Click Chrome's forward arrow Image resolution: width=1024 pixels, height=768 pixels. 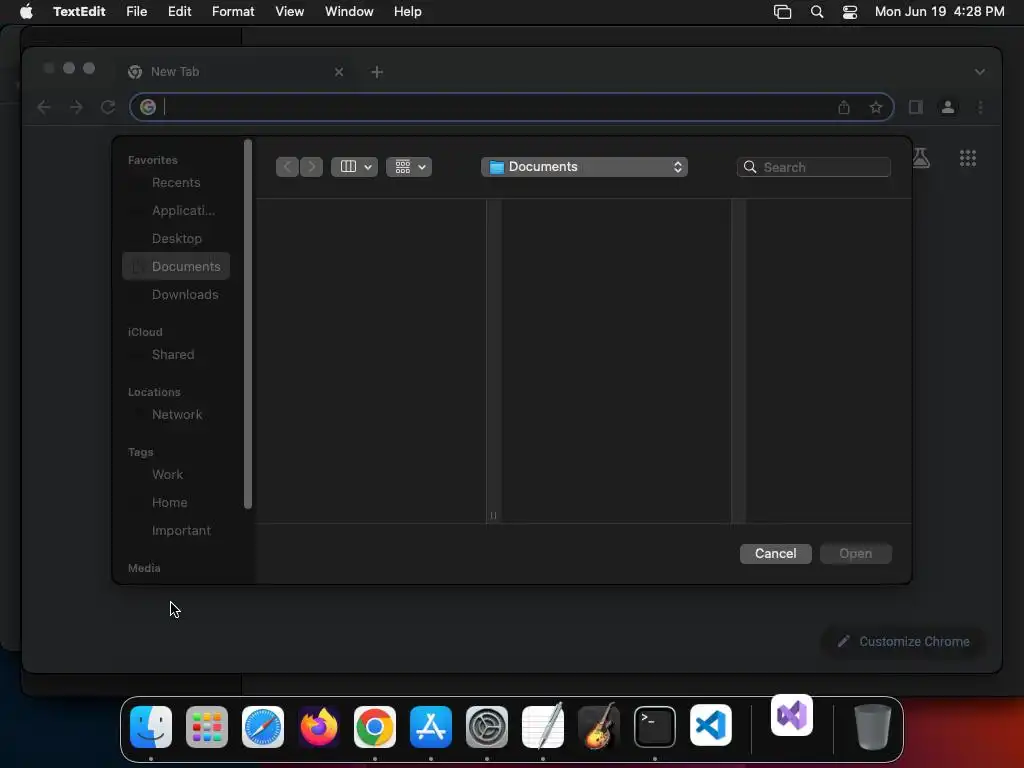[x=76, y=107]
